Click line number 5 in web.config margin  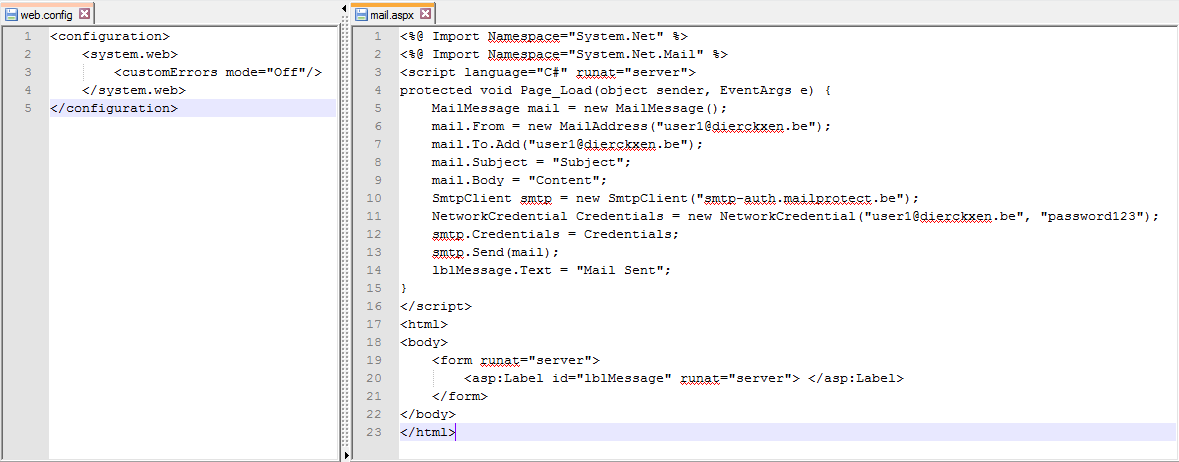coord(28,108)
